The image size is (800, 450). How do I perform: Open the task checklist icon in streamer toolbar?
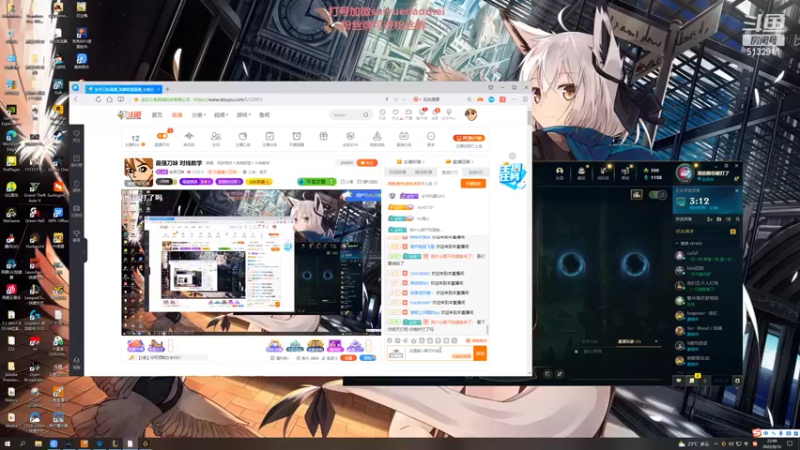(x=269, y=136)
